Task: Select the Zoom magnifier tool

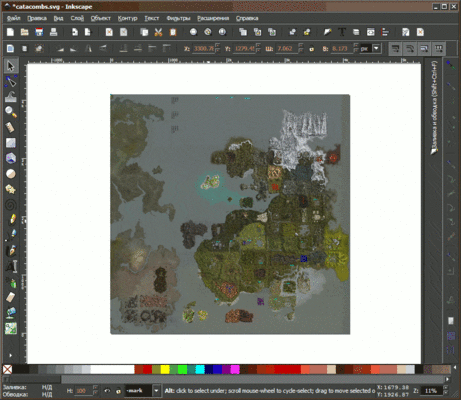Action: [x=11, y=112]
